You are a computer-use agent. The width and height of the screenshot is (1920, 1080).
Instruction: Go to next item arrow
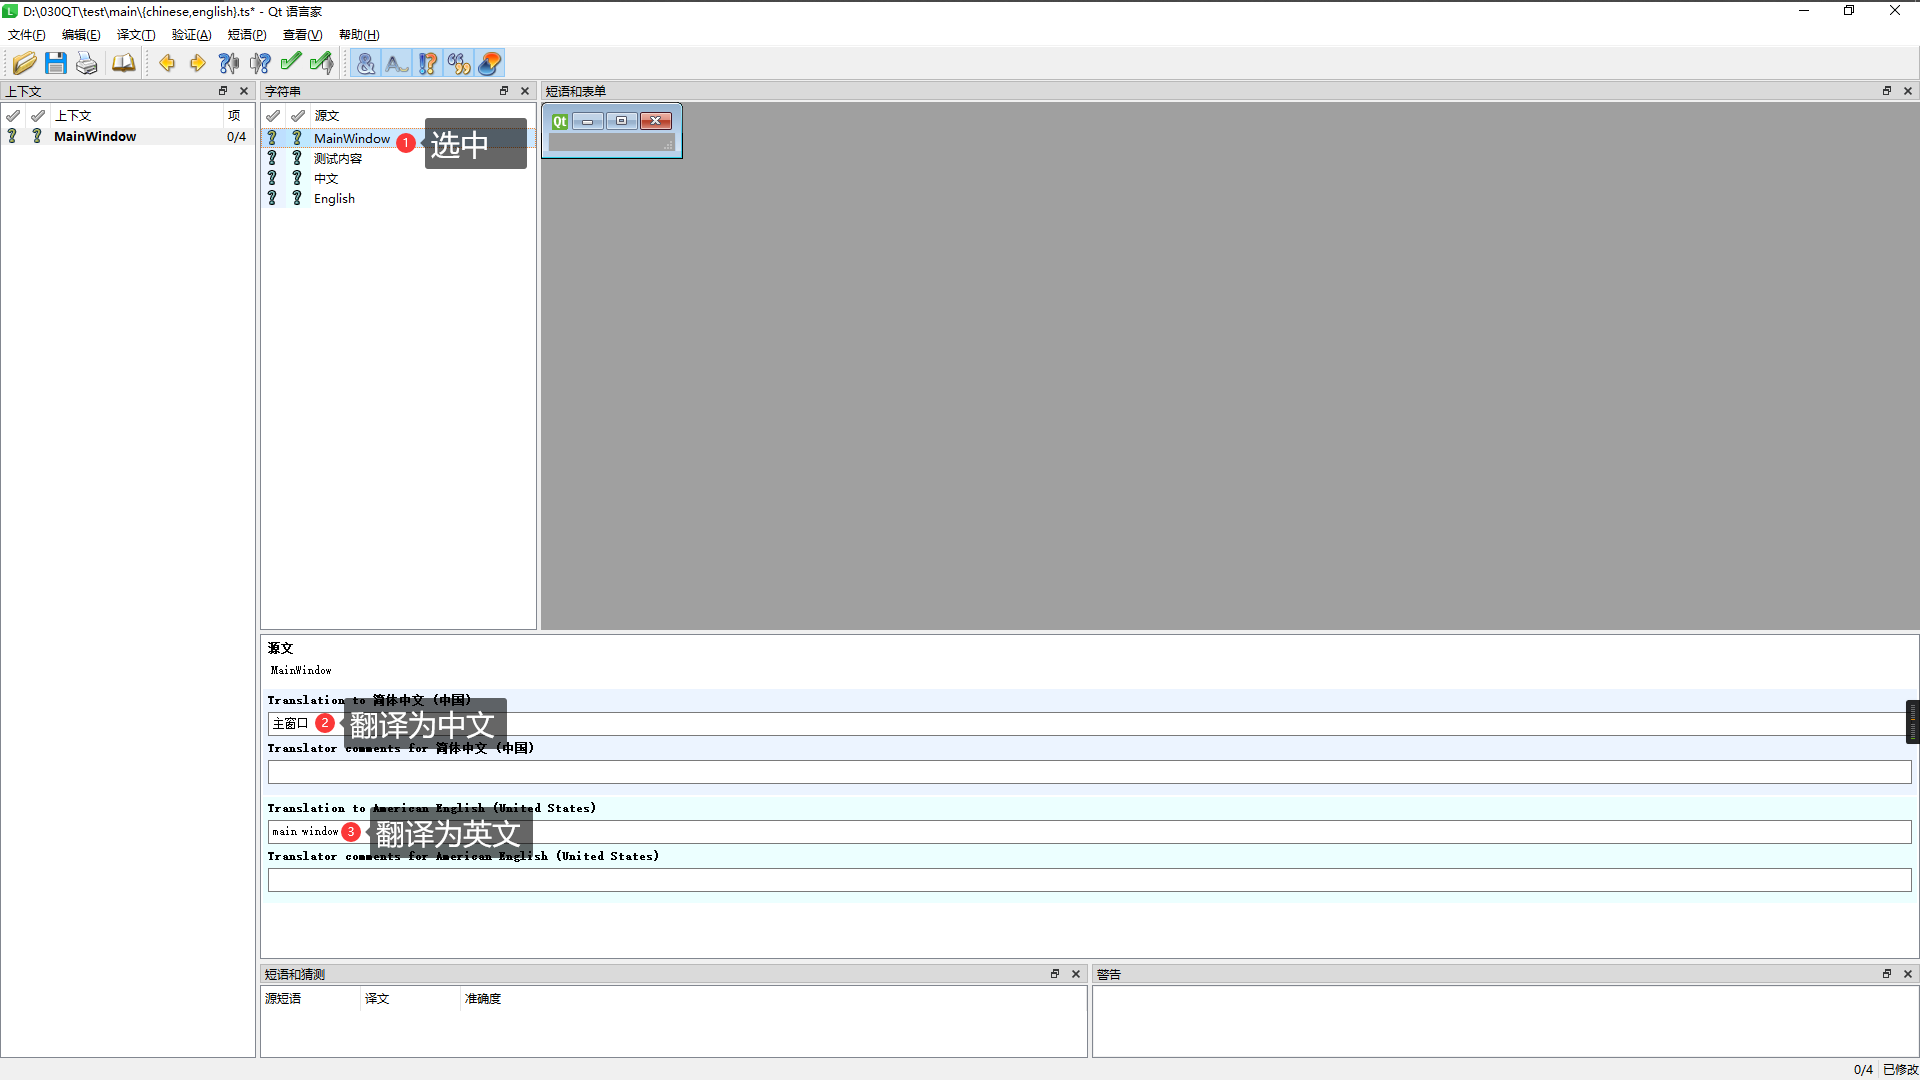click(x=198, y=64)
